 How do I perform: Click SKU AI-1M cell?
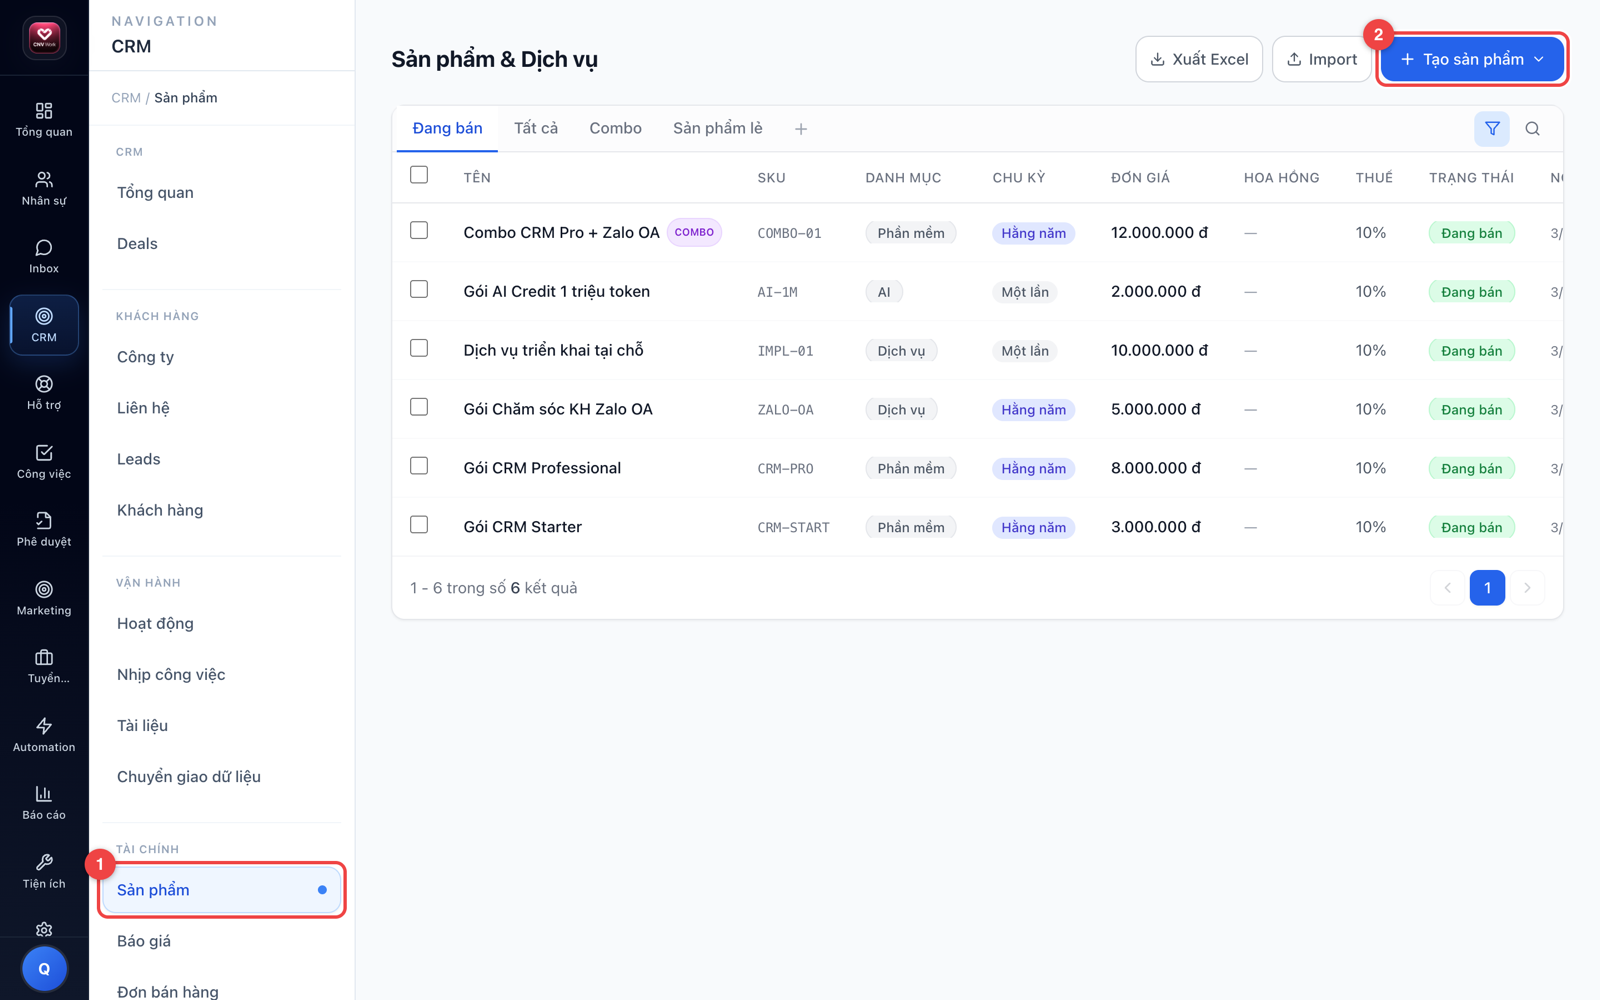(777, 292)
